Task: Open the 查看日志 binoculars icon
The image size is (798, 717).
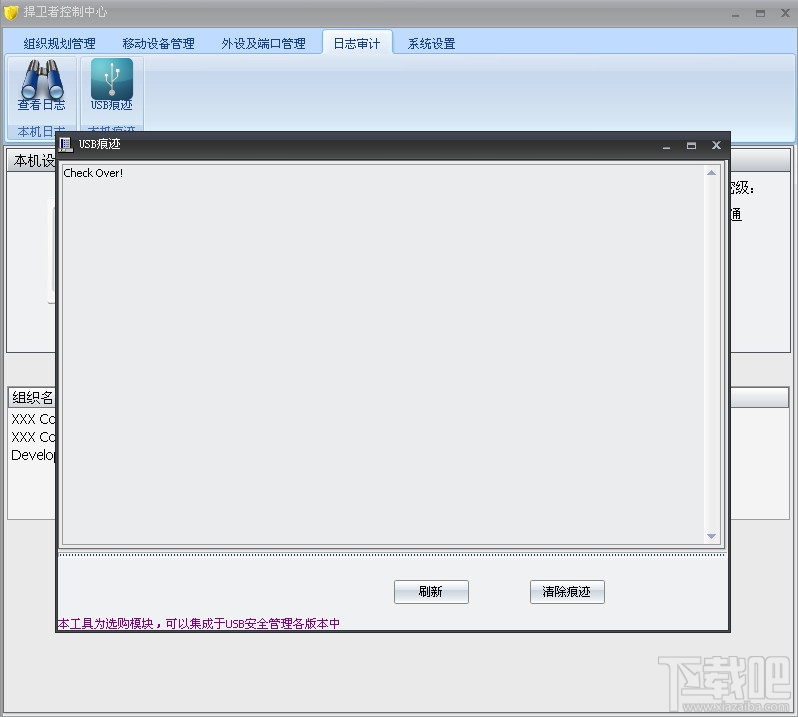Action: pyautogui.click(x=42, y=85)
